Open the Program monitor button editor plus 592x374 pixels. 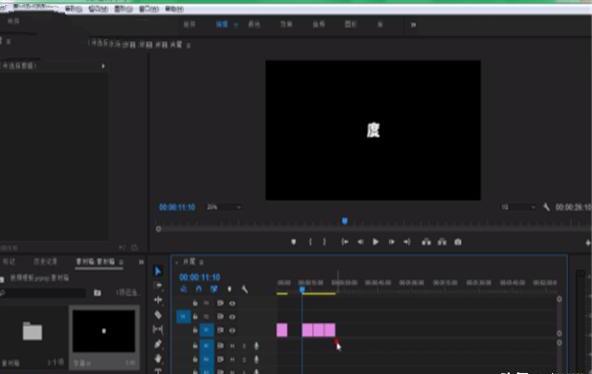[588, 243]
